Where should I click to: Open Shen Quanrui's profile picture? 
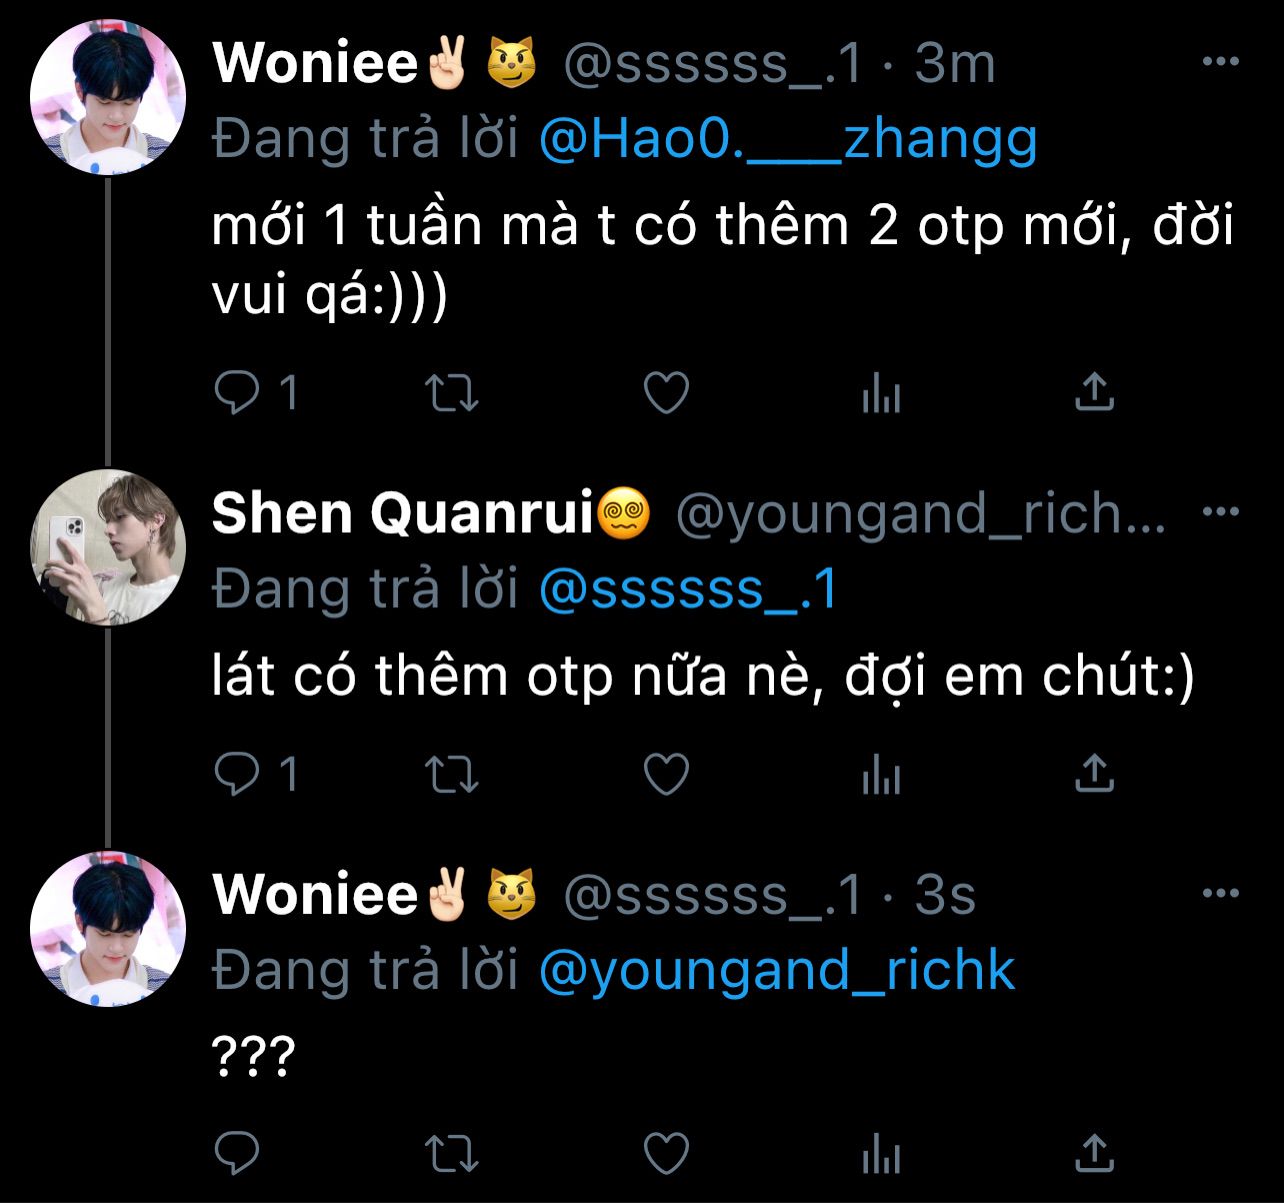pyautogui.click(x=108, y=547)
